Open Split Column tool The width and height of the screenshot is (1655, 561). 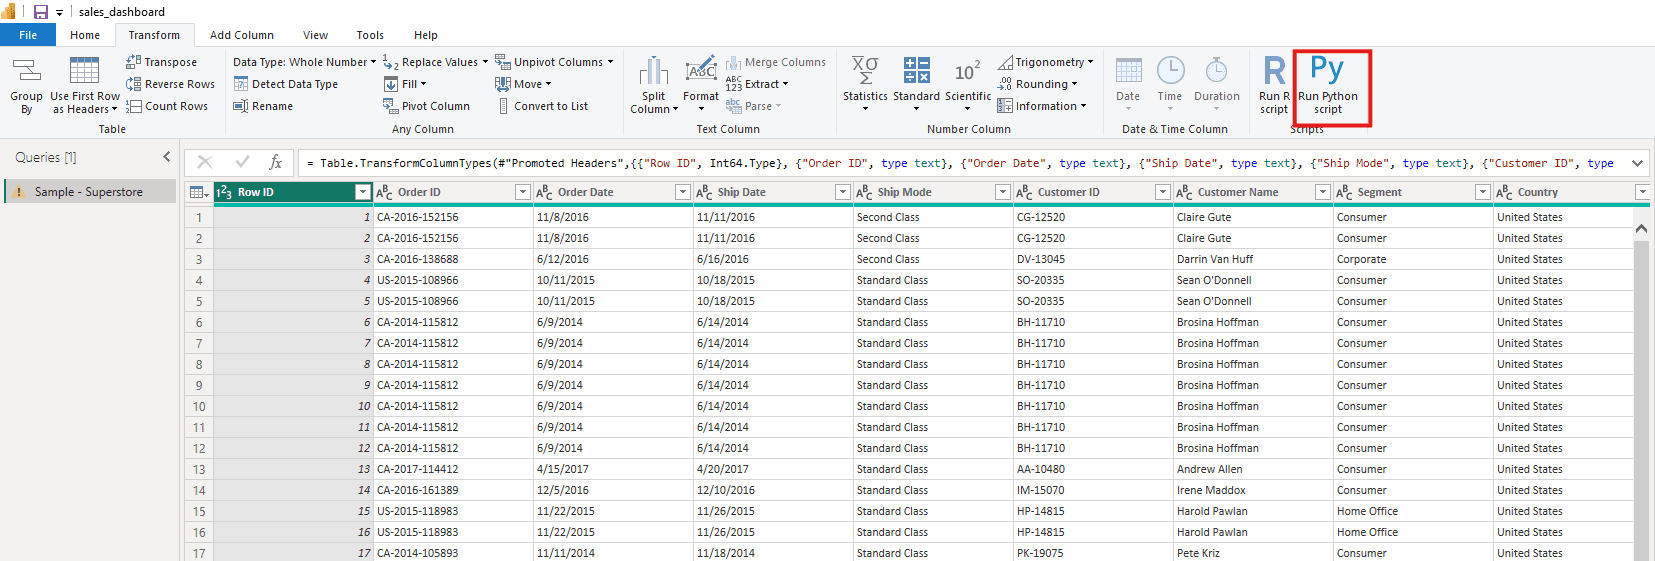(x=654, y=85)
